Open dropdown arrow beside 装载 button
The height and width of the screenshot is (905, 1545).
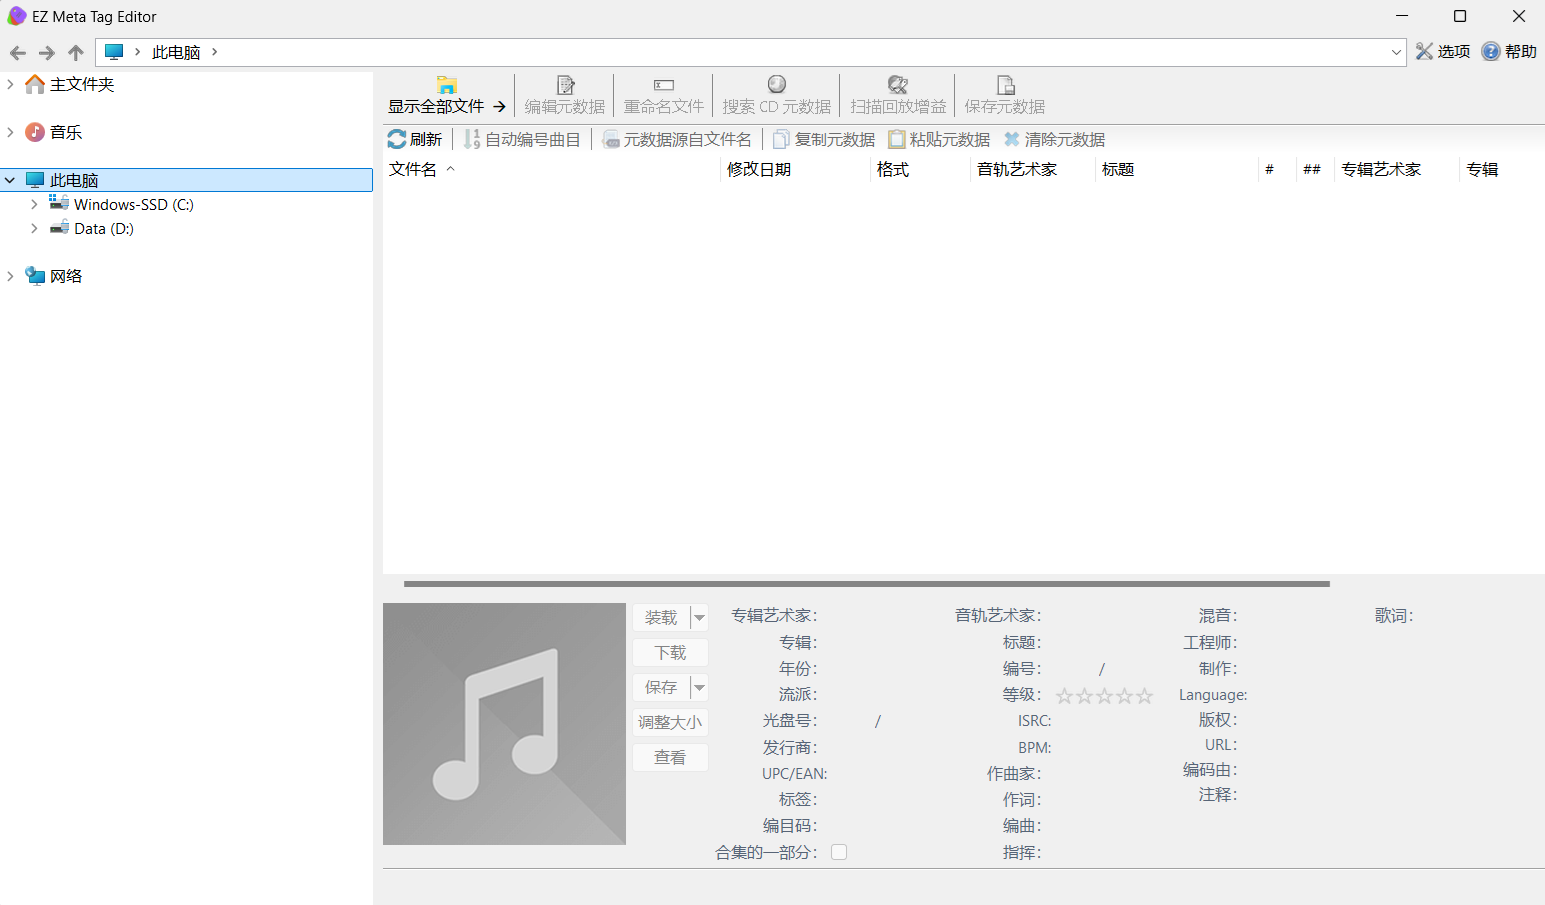(700, 618)
